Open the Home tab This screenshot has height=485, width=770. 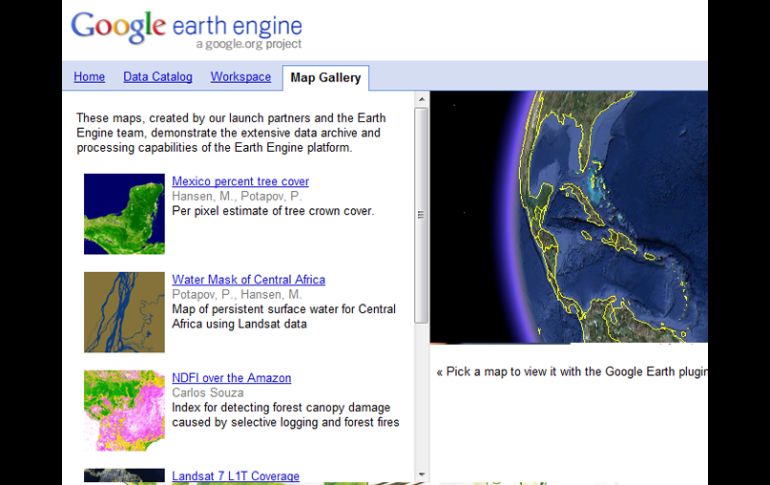(x=89, y=77)
